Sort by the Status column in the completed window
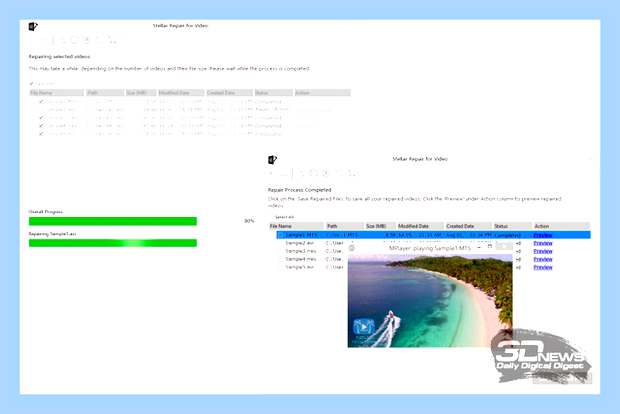Image resolution: width=620 pixels, height=414 pixels. (512, 226)
